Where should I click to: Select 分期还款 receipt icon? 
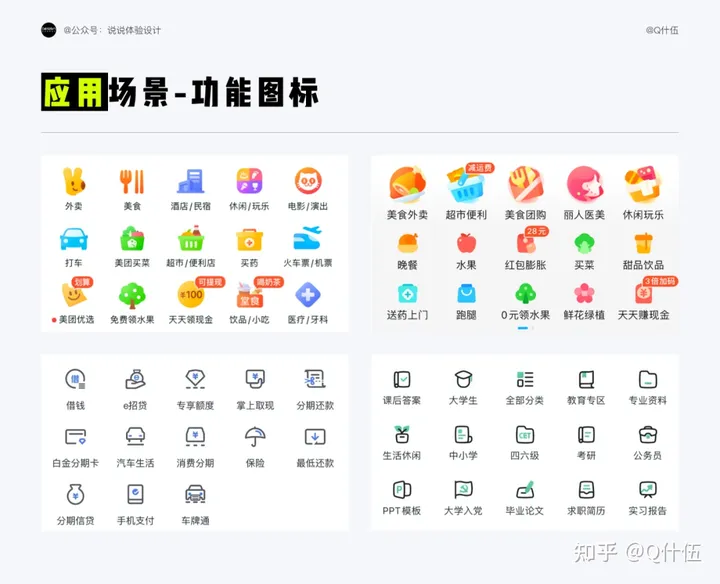(315, 379)
